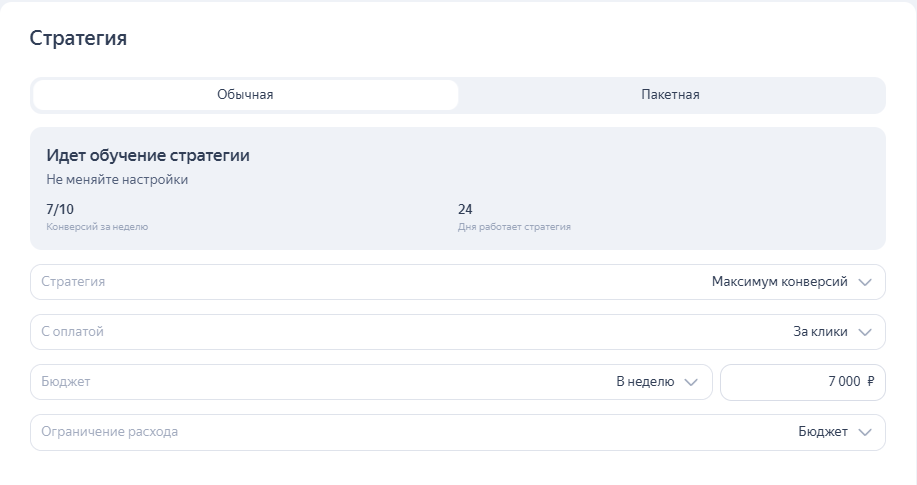
Task: Switch to the Пакетная strategy tab
Action: [x=670, y=95]
